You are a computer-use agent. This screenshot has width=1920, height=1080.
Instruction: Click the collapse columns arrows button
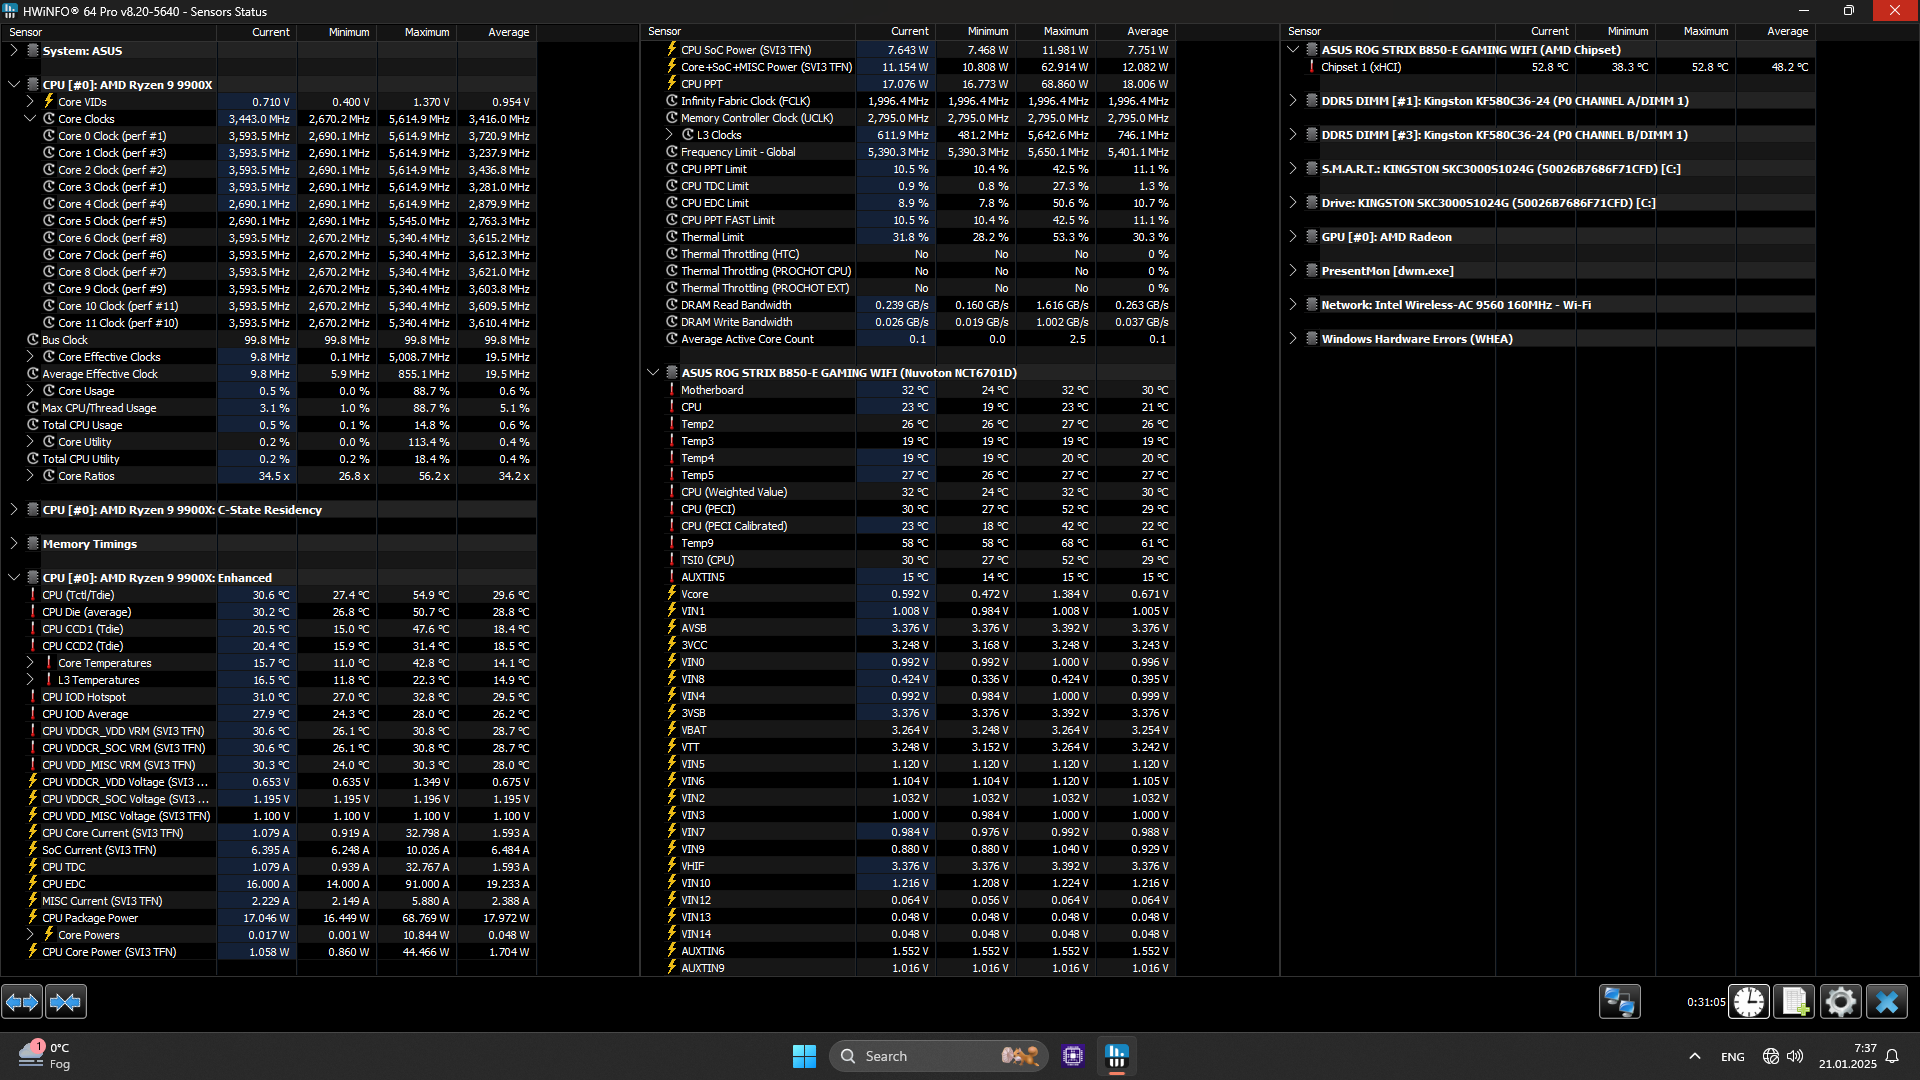pyautogui.click(x=66, y=1001)
